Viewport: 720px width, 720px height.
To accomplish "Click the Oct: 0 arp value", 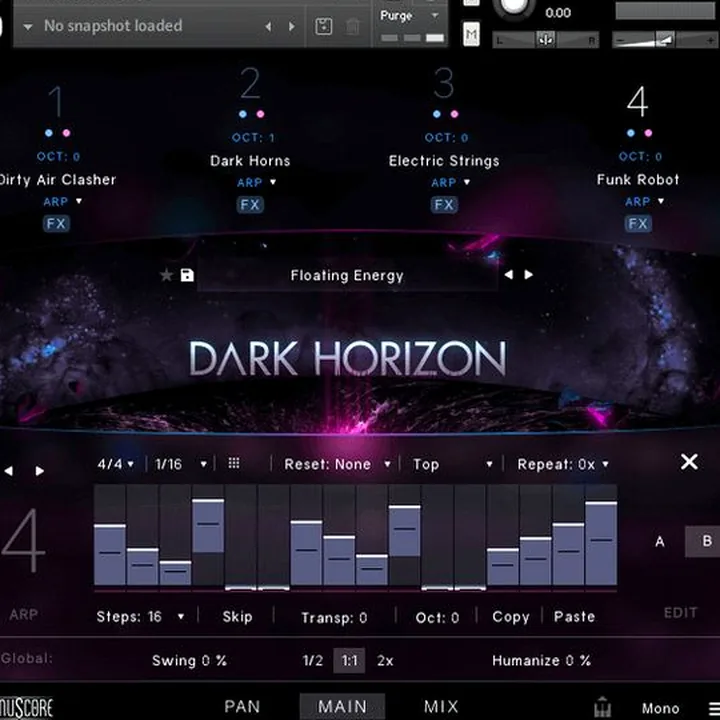I will [437, 618].
